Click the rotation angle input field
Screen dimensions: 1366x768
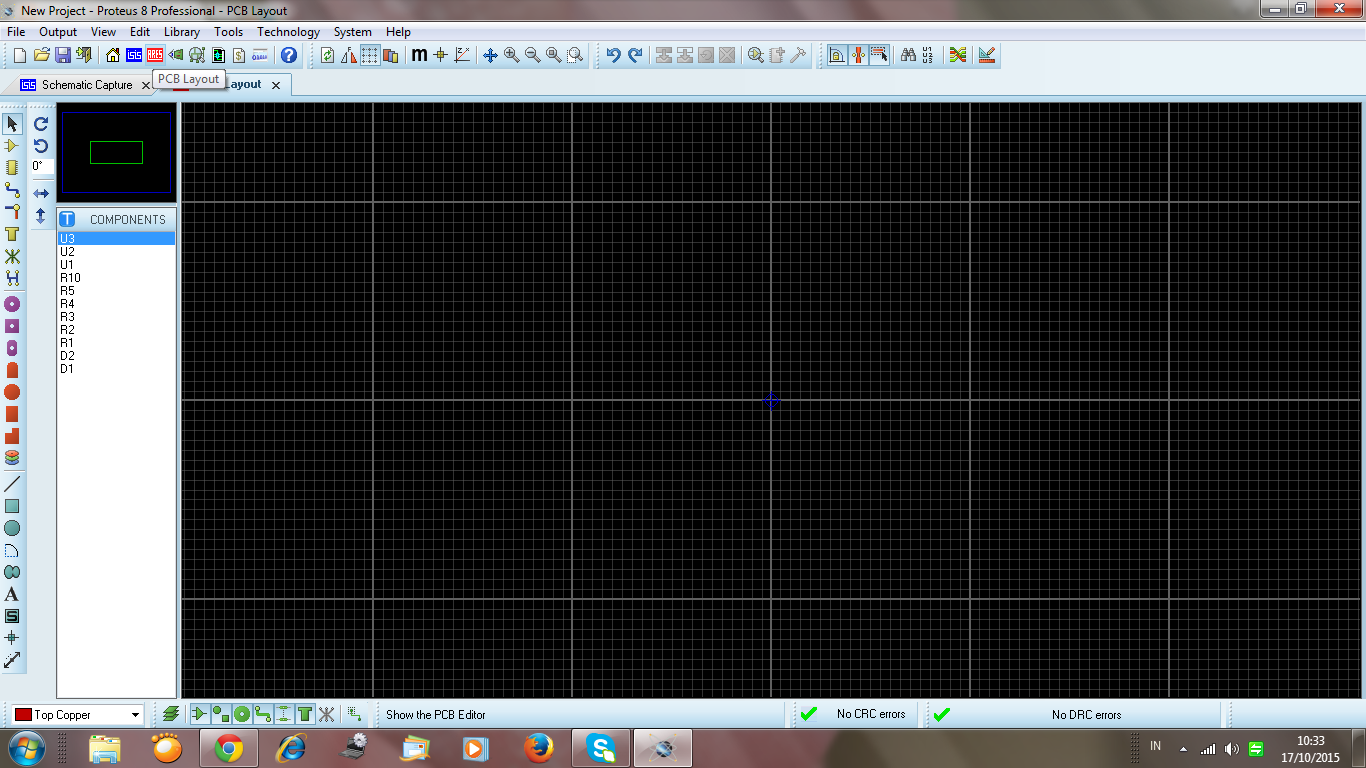[x=42, y=166]
